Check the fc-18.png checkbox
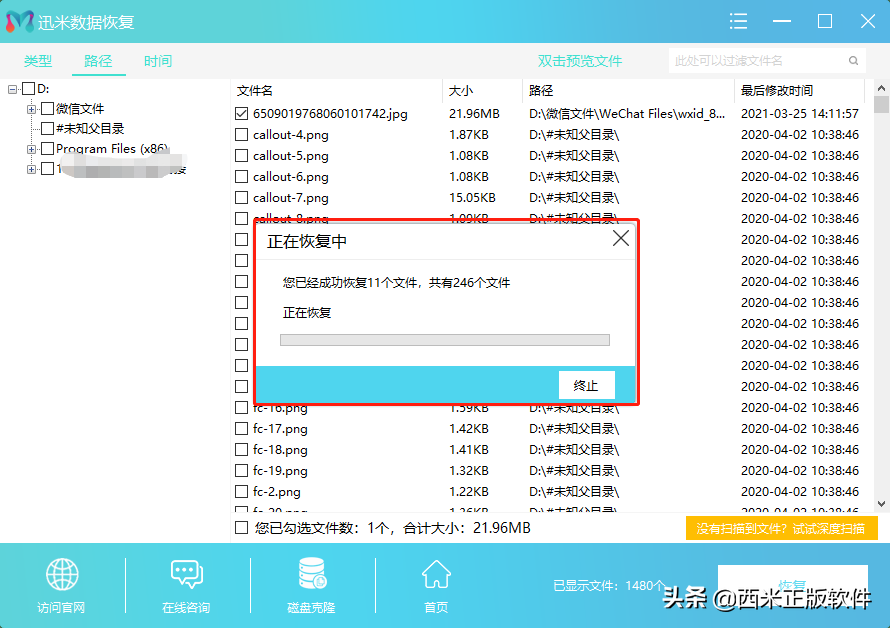The width and height of the screenshot is (890, 628). pyautogui.click(x=241, y=450)
